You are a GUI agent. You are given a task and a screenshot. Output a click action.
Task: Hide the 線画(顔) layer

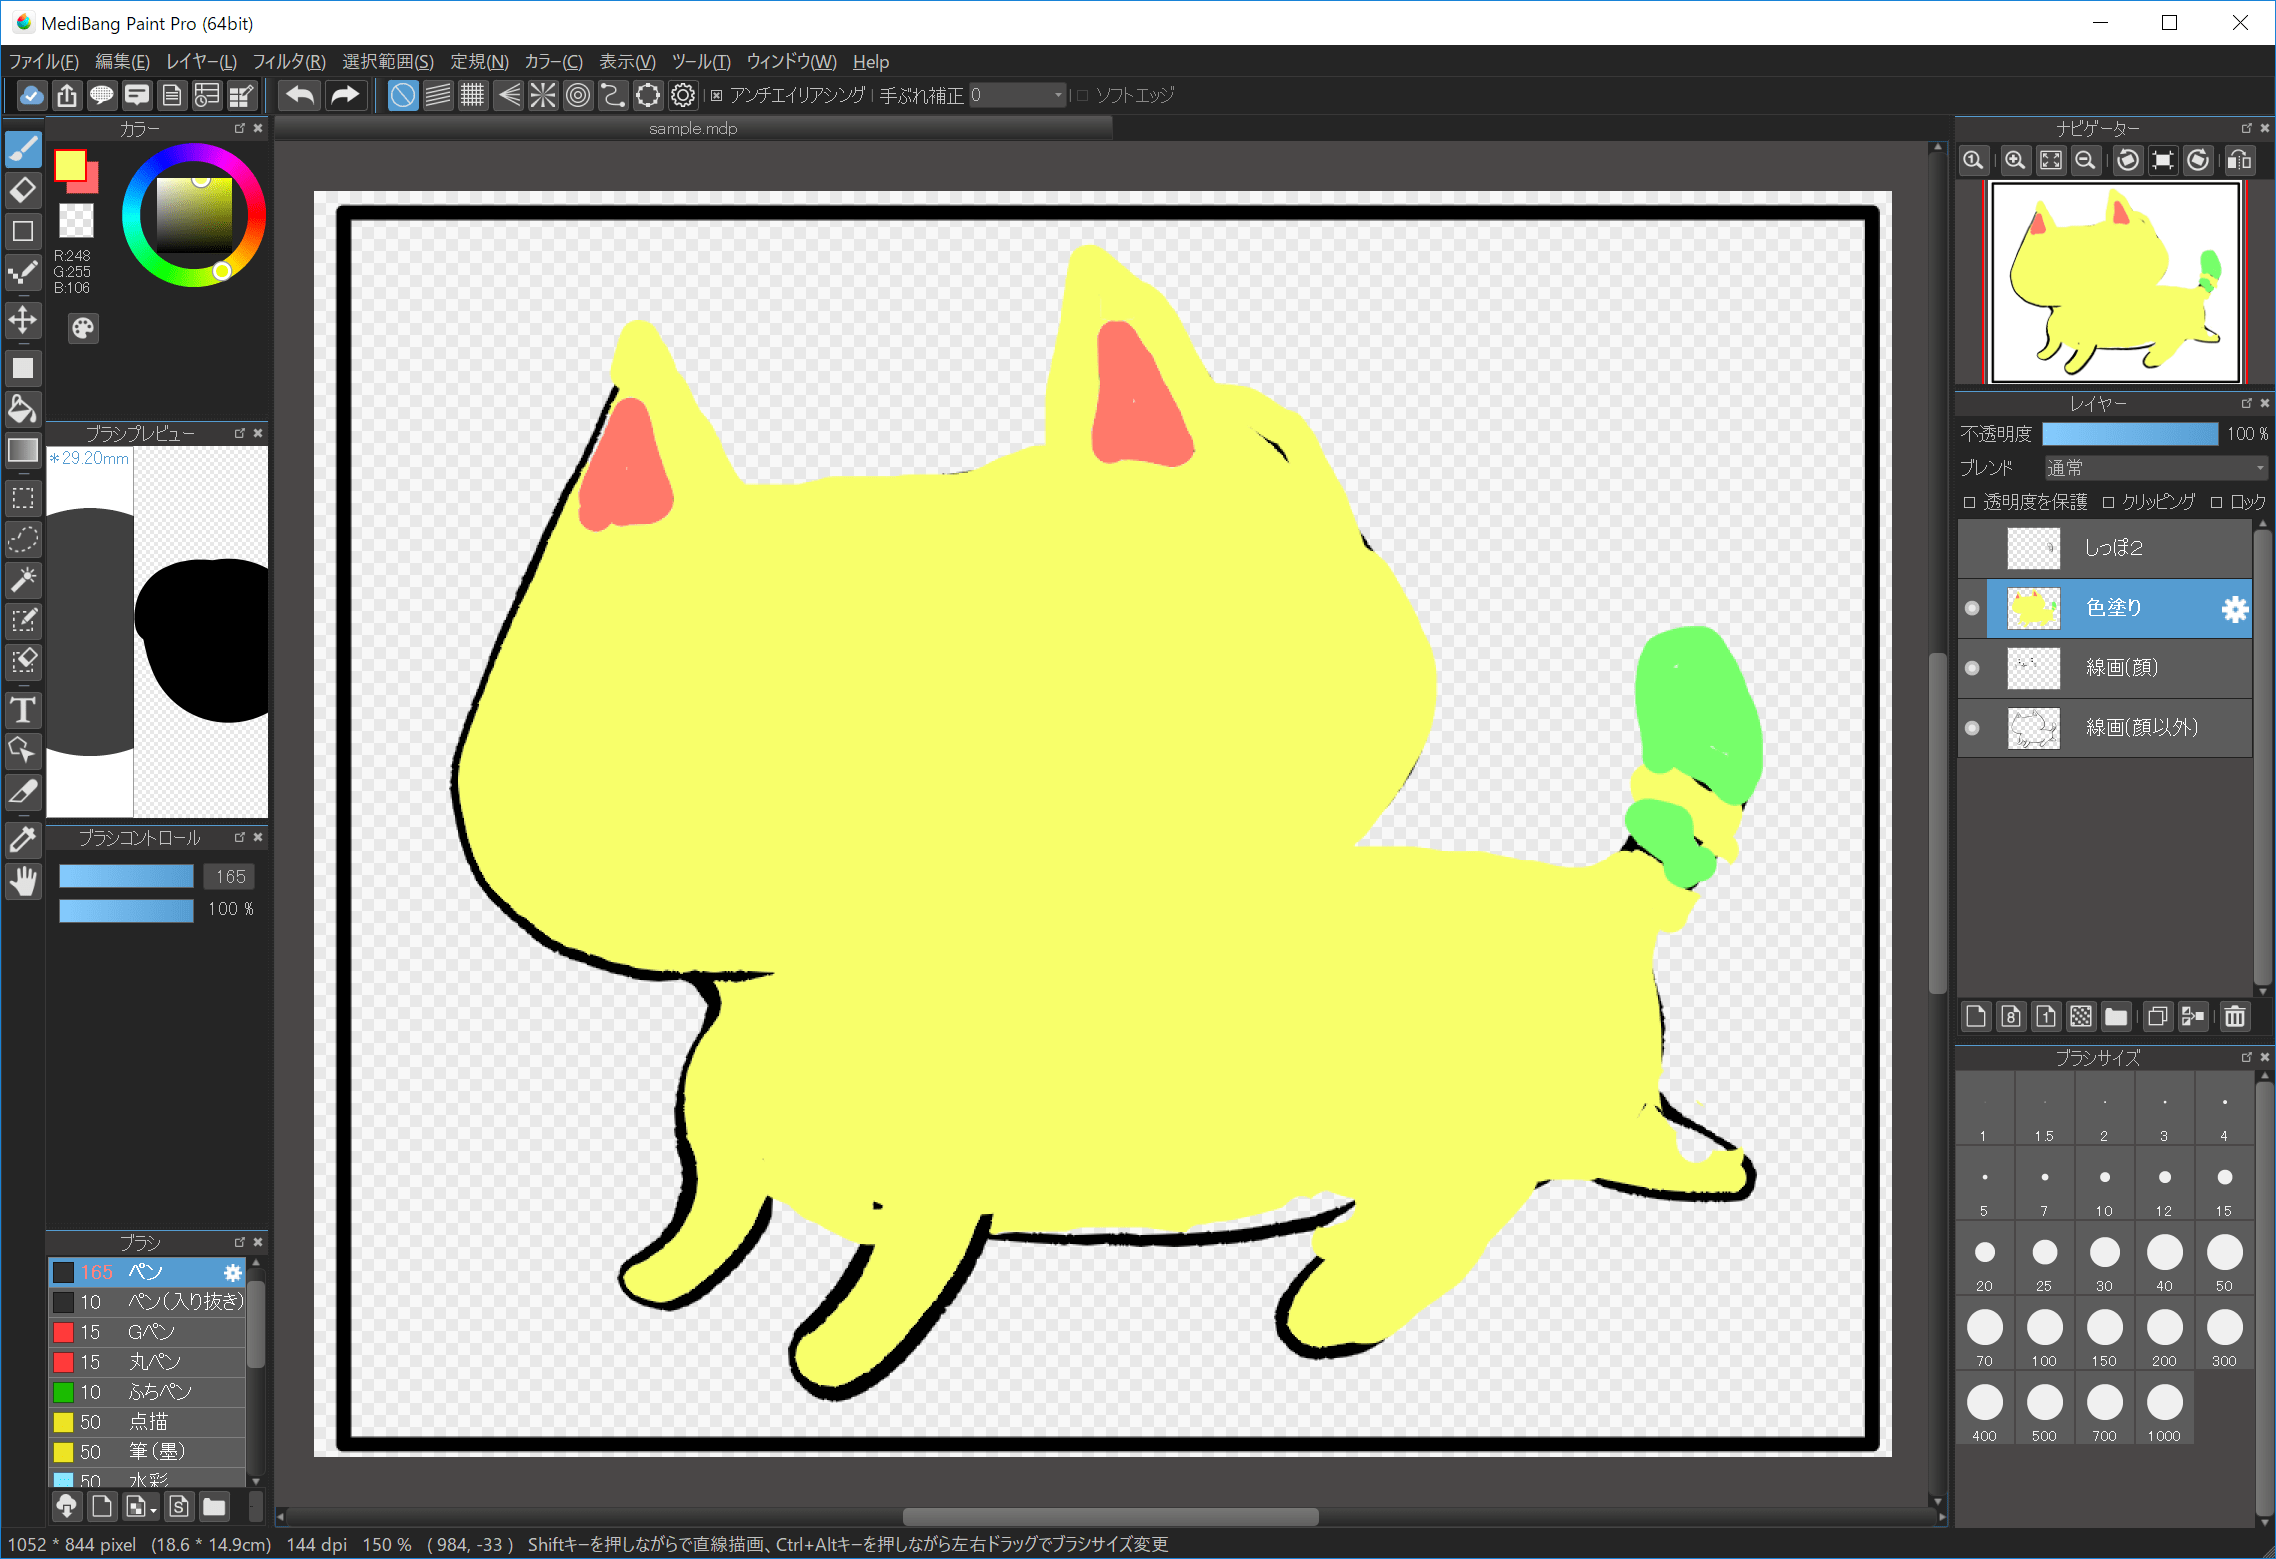(1972, 668)
